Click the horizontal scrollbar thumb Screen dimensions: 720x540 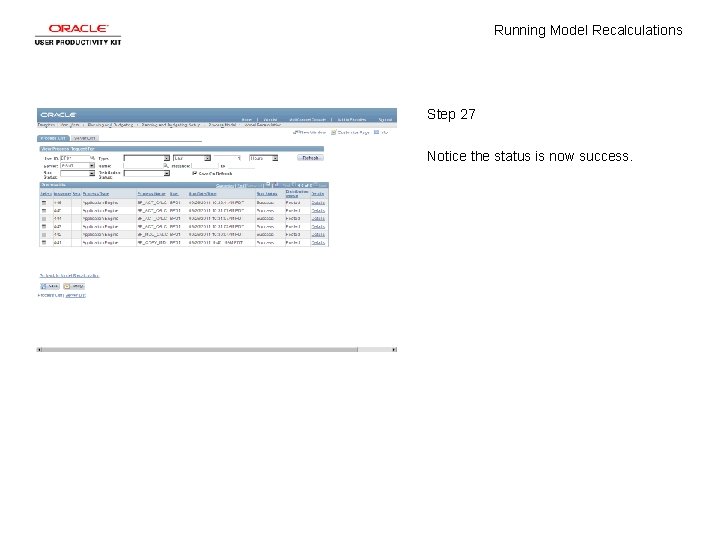point(200,350)
